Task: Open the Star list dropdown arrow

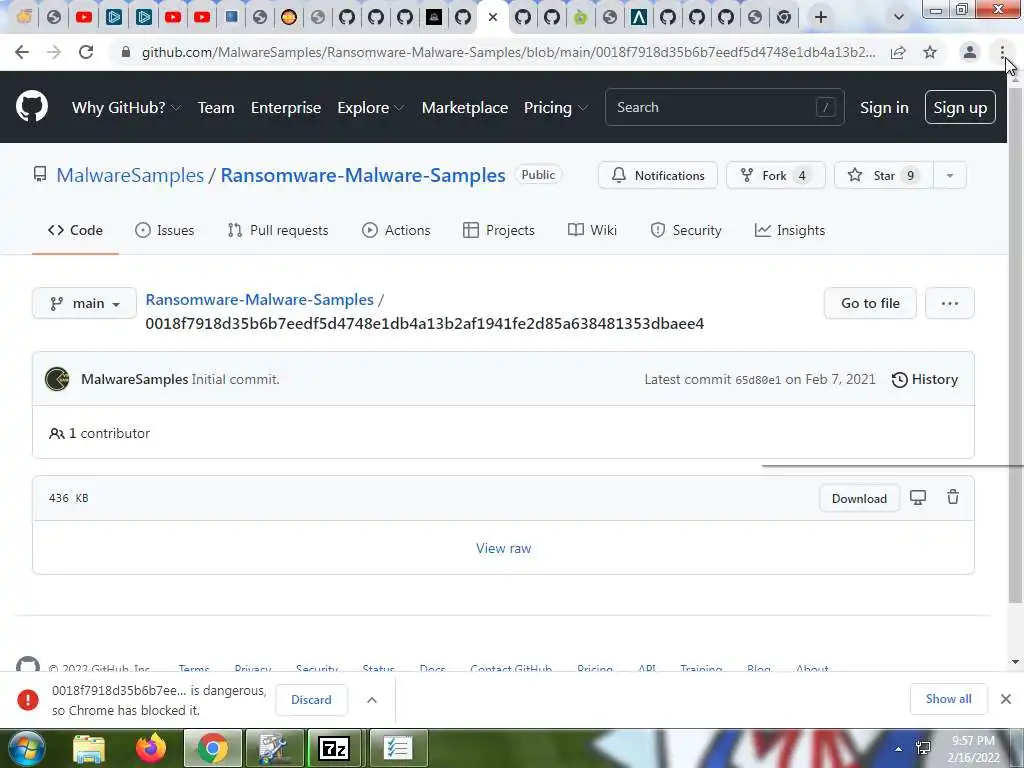Action: click(x=950, y=175)
